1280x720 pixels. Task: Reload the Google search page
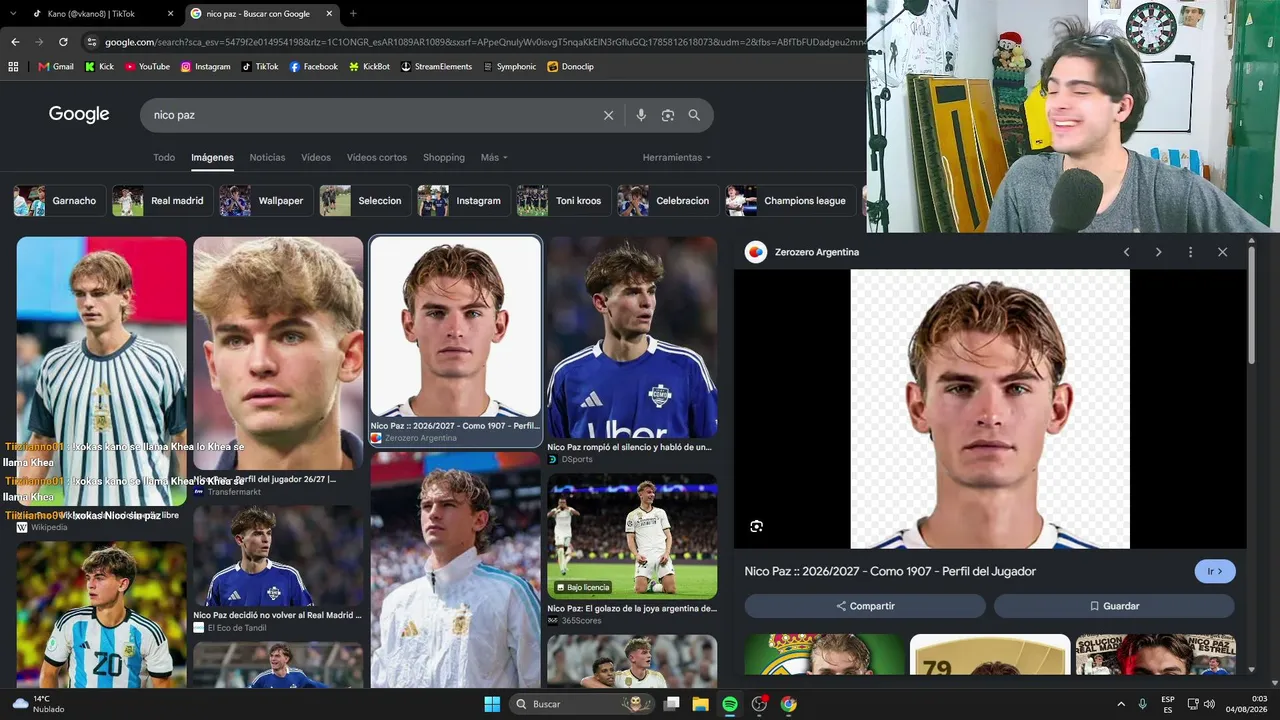(x=63, y=42)
